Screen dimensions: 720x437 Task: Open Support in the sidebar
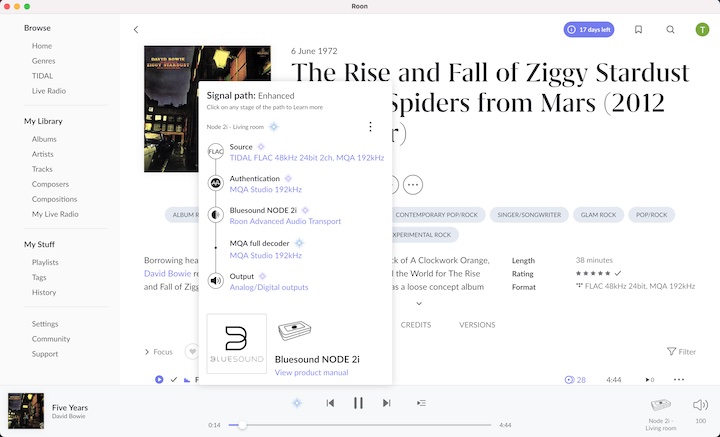point(45,354)
